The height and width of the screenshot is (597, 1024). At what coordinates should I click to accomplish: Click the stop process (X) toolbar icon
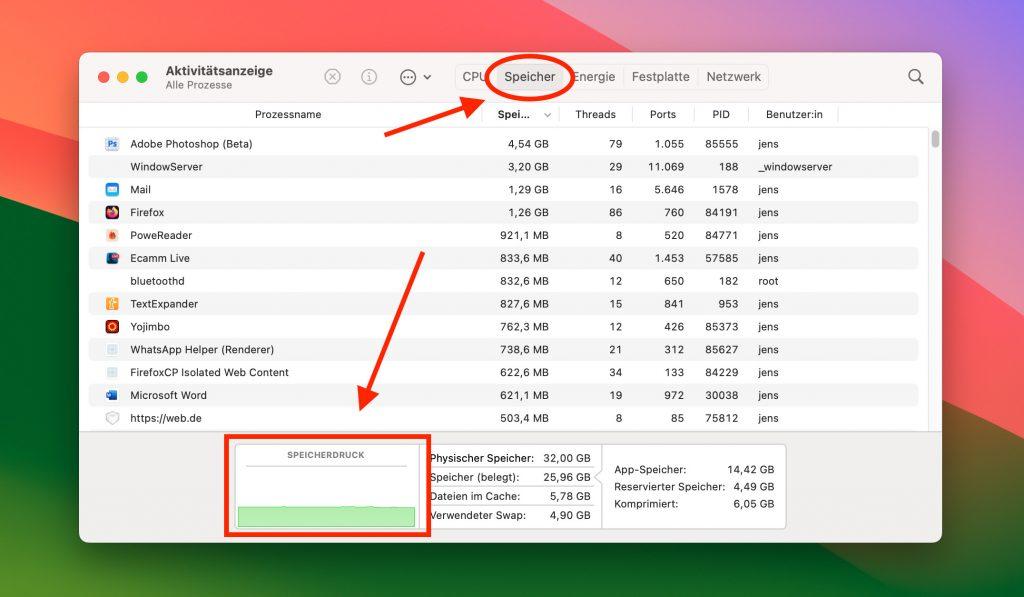point(332,77)
